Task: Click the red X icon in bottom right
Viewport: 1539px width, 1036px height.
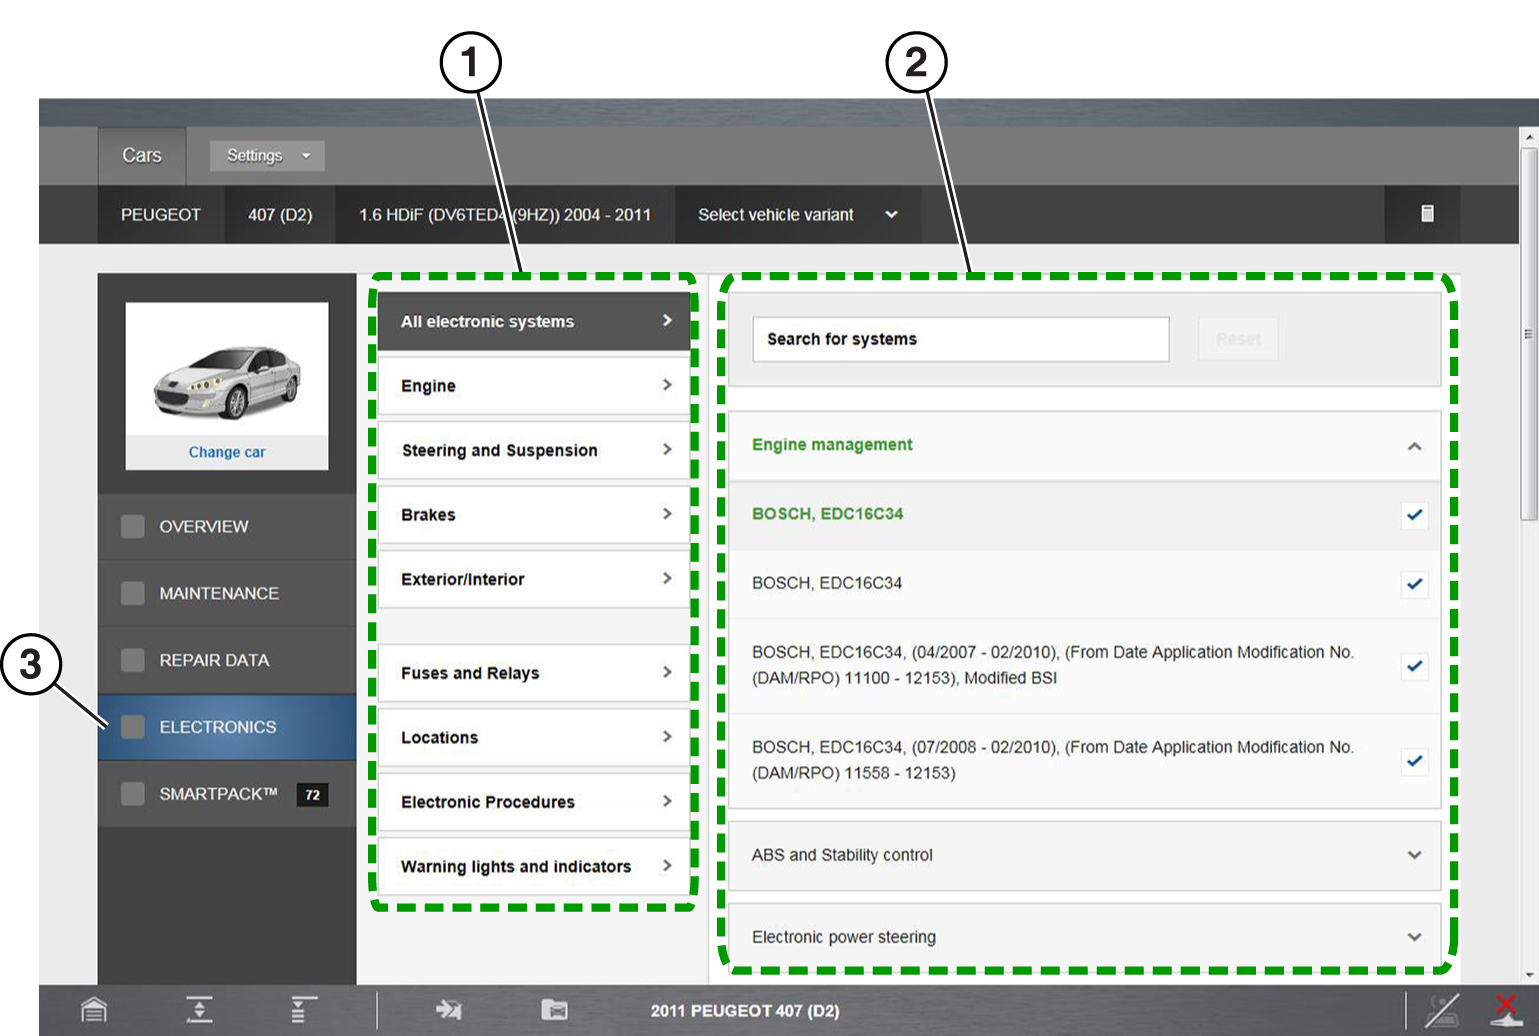Action: point(1505,1009)
